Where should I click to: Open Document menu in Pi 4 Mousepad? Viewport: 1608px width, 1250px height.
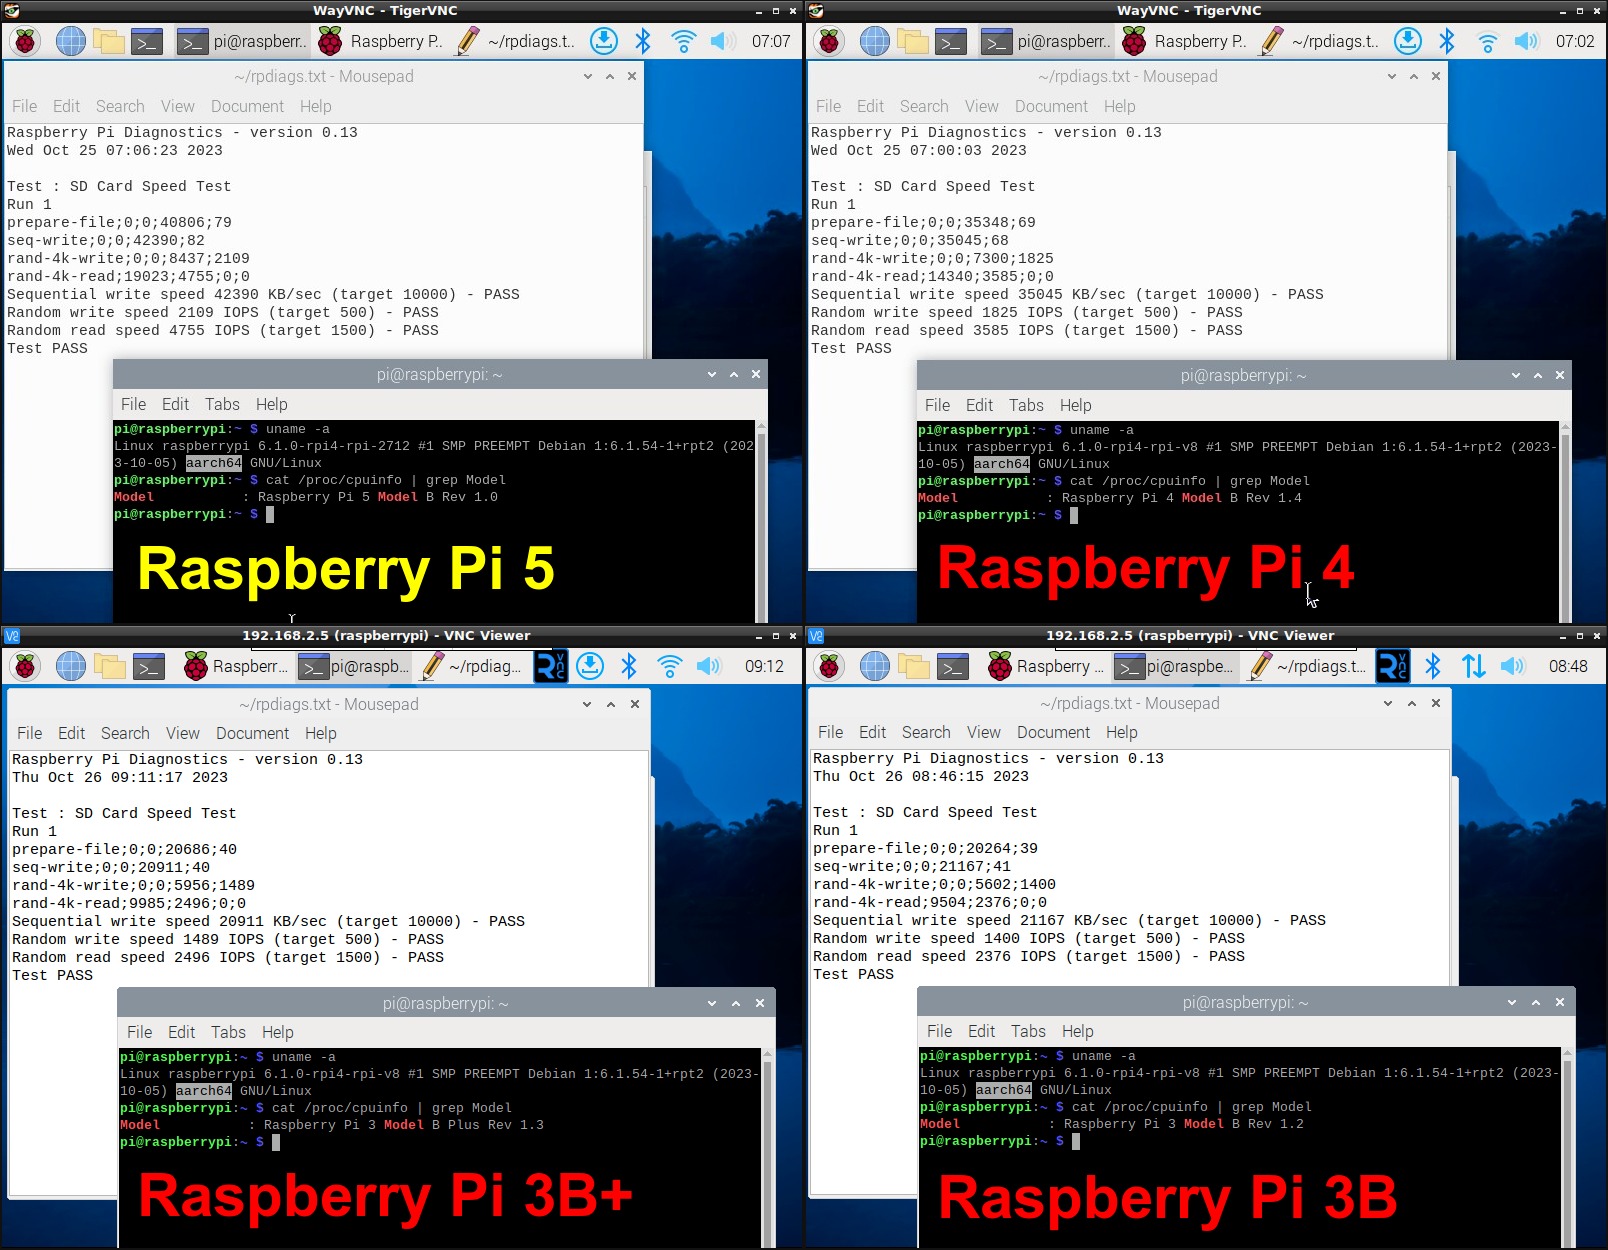tap(1051, 106)
